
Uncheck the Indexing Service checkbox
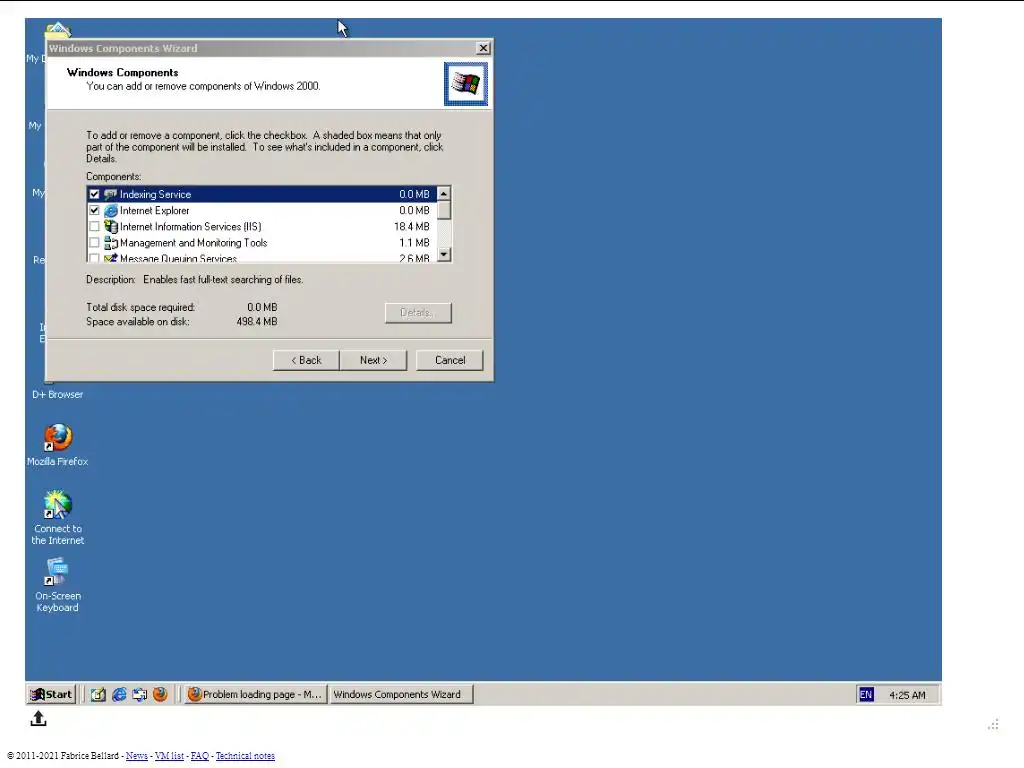94,195
